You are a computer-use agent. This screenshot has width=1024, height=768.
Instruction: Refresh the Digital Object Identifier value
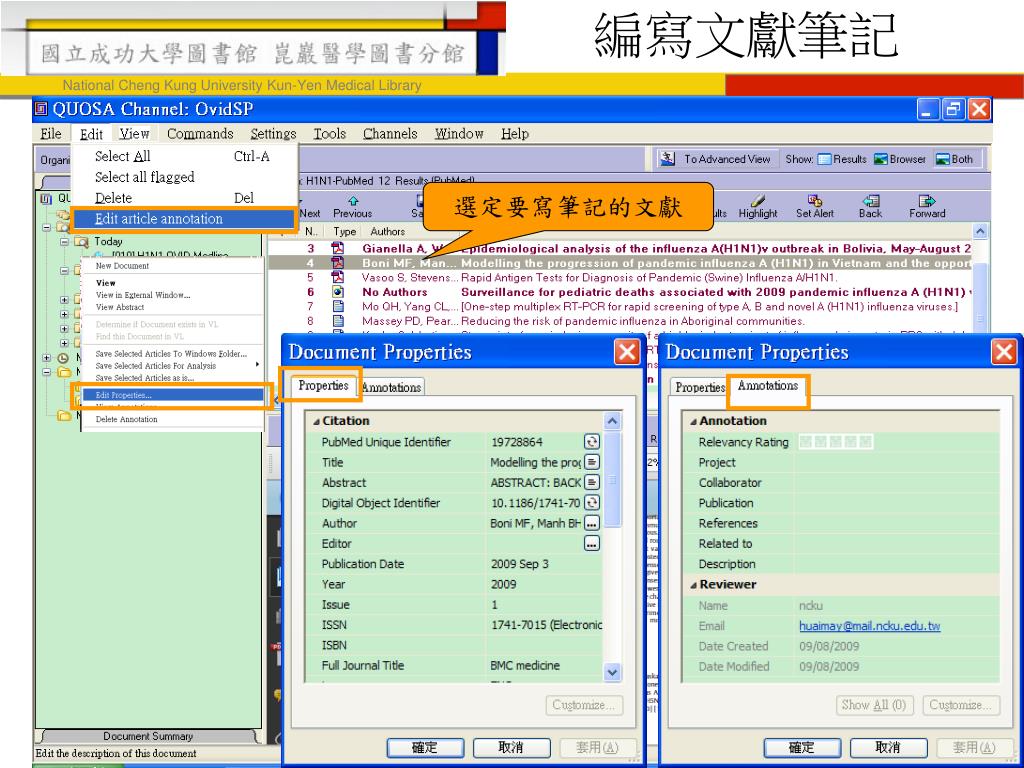[x=592, y=502]
